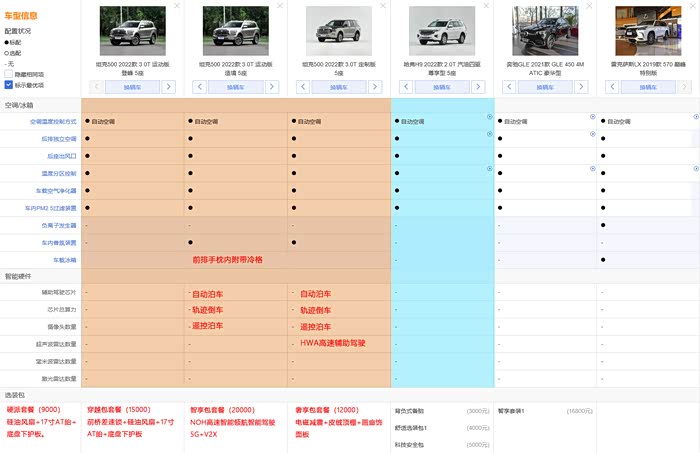Click circle icon in Haval H9 温度分区控制 row
The width and height of the screenshot is (700, 453).
pyautogui.click(x=490, y=169)
